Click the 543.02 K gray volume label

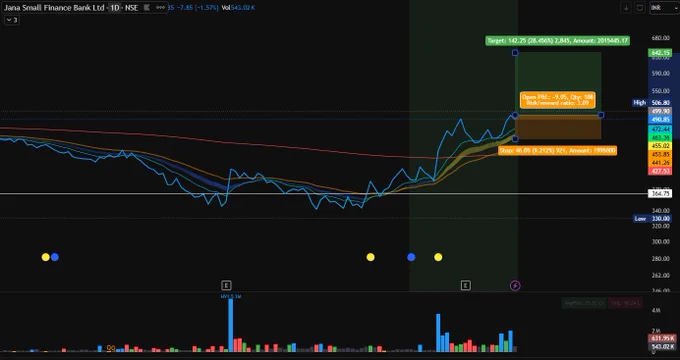662,347
